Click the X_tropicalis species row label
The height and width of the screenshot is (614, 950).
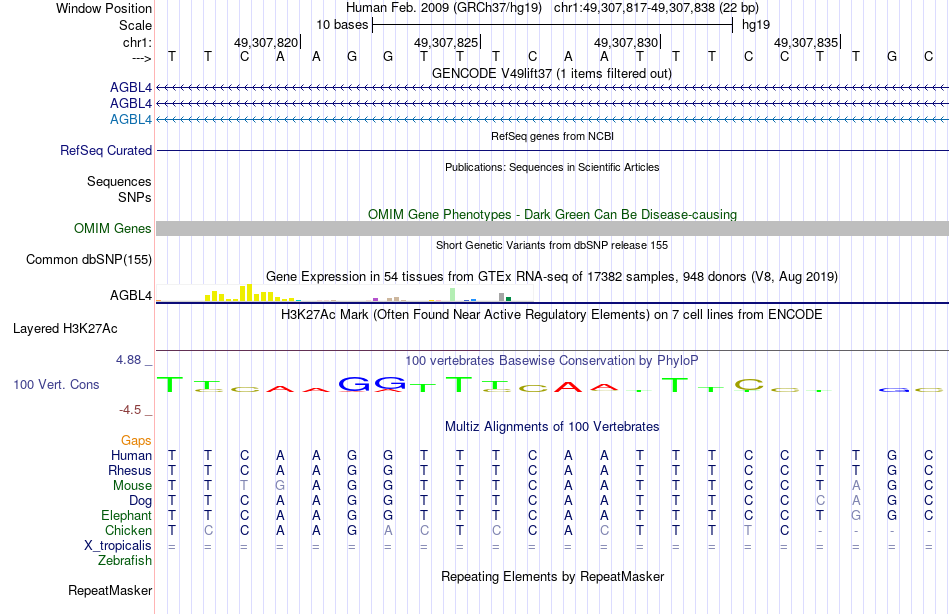(118, 546)
